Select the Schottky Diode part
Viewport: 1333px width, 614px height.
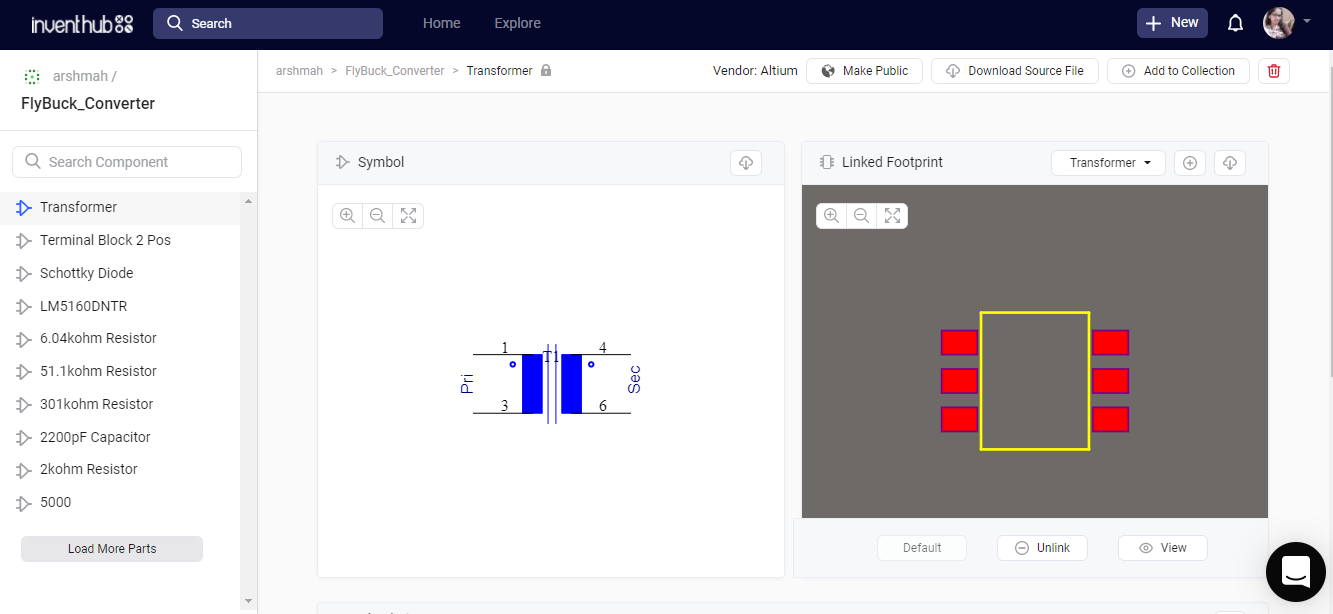[120, 273]
